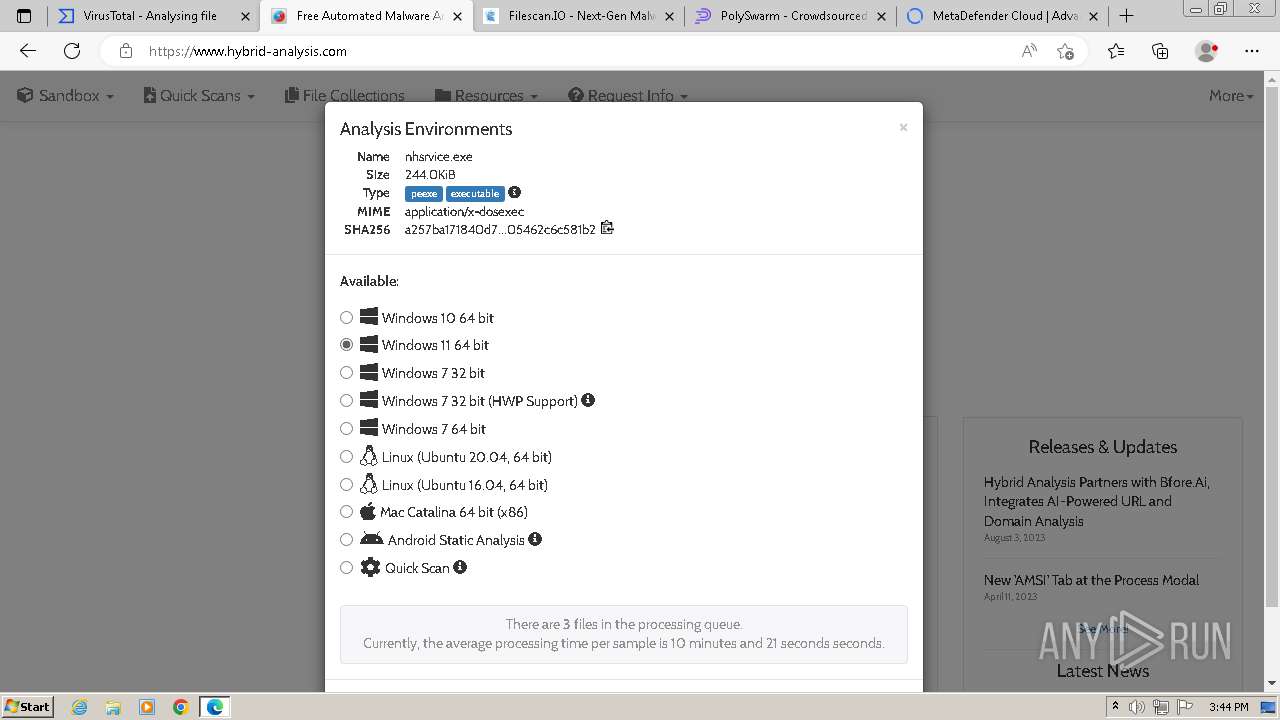Select the Windows 7 64 bit radio button
Viewport: 1280px width, 720px height.
346,428
